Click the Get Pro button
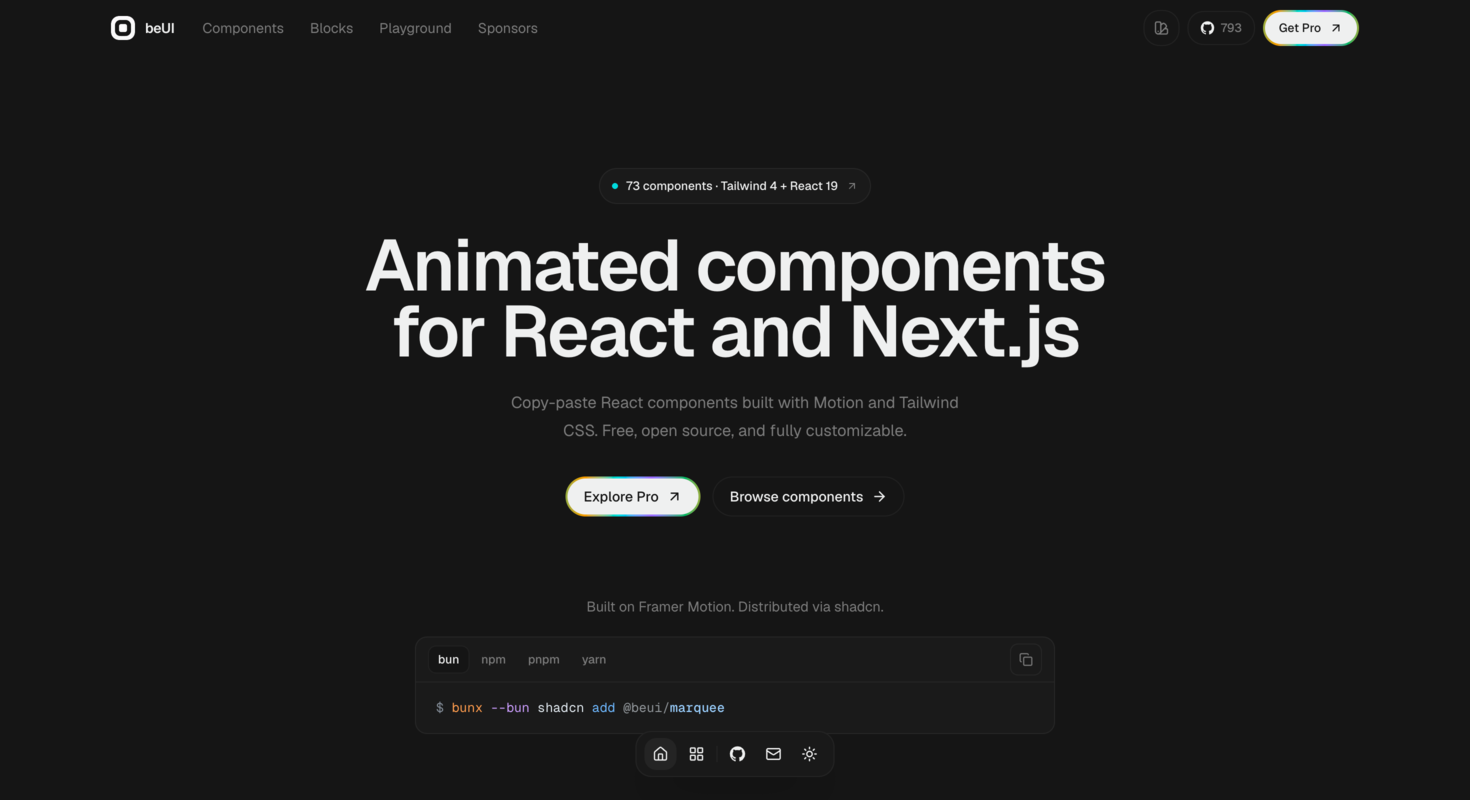Viewport: 1470px width, 800px height. [1310, 28]
